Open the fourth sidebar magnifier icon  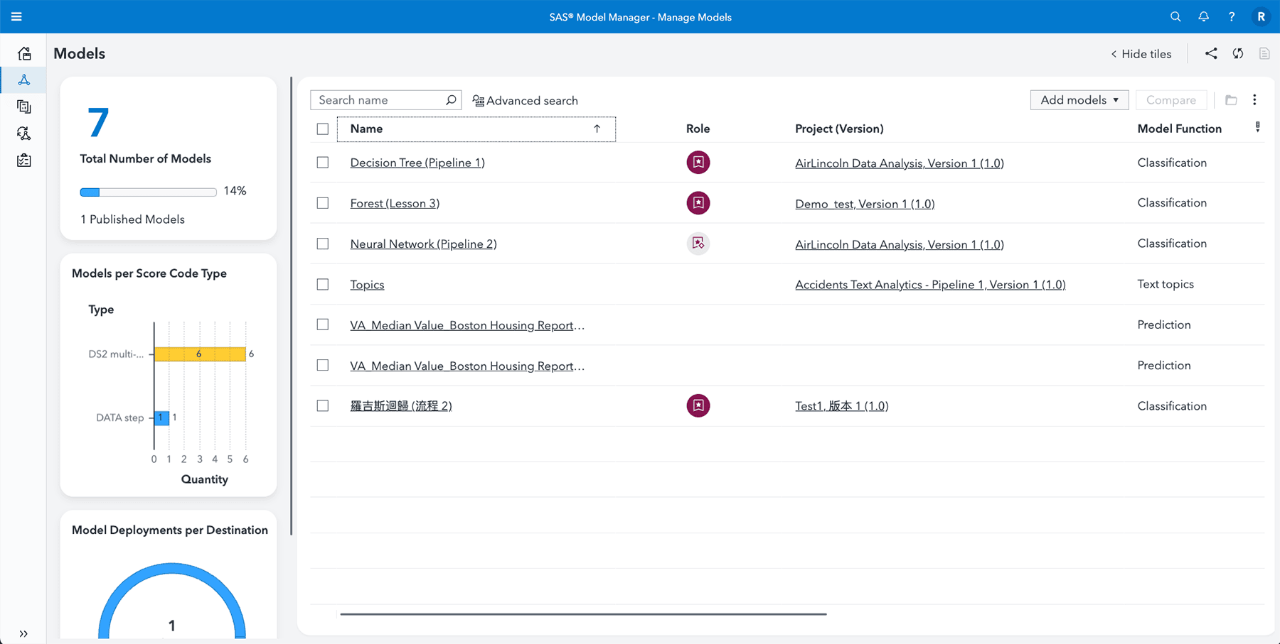click(x=24, y=133)
